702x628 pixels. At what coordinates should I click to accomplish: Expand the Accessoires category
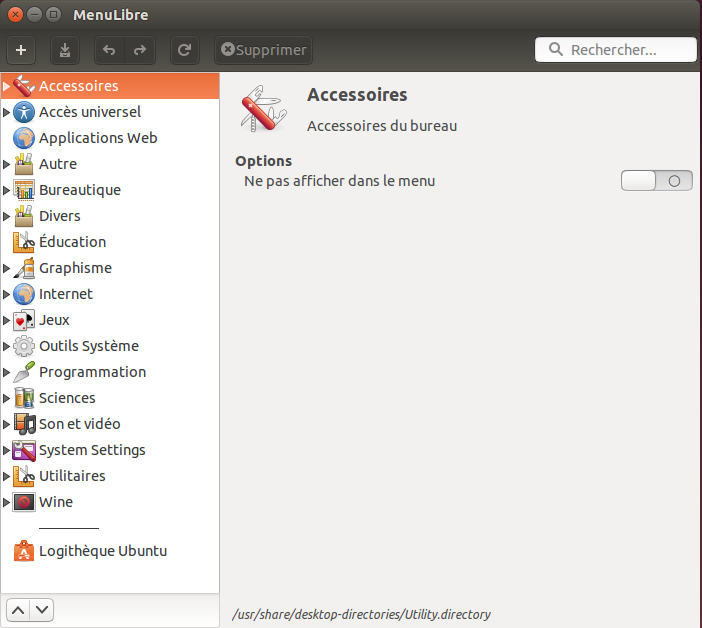click(6, 86)
